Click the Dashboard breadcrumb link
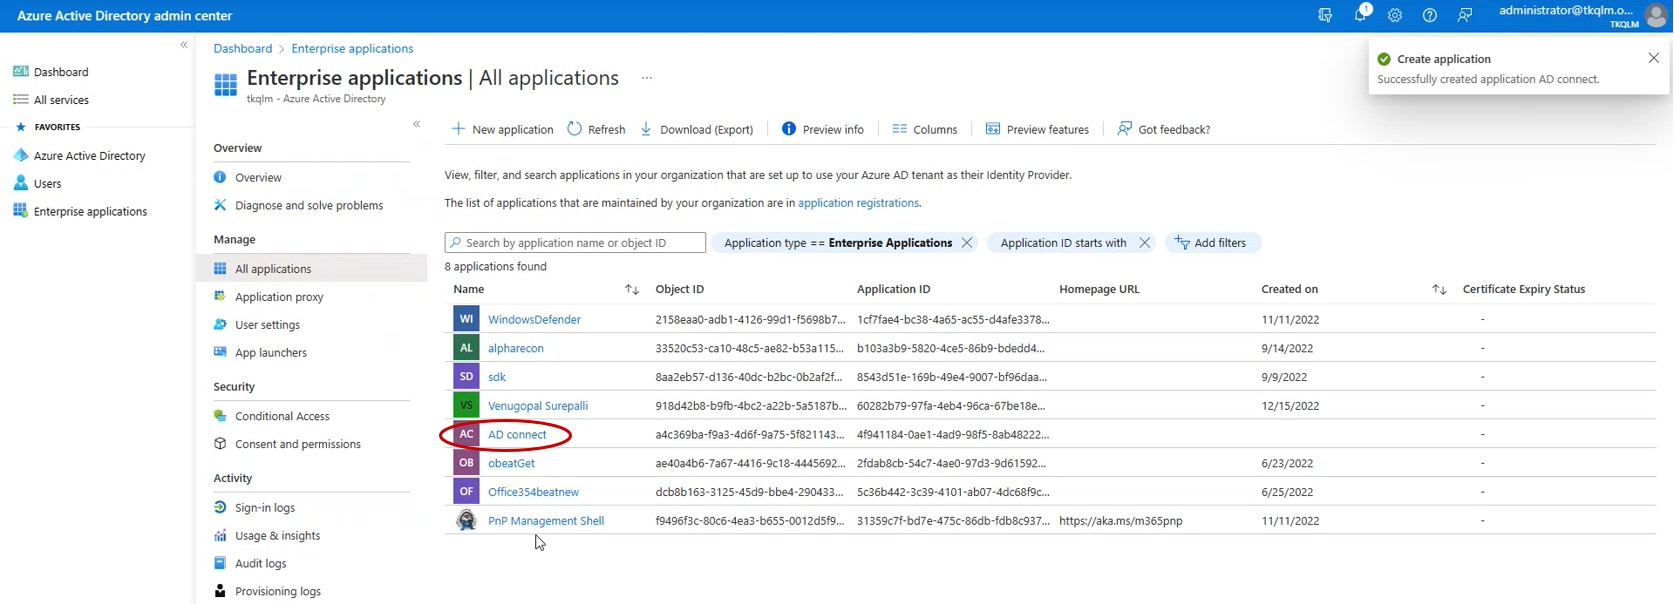 243,48
